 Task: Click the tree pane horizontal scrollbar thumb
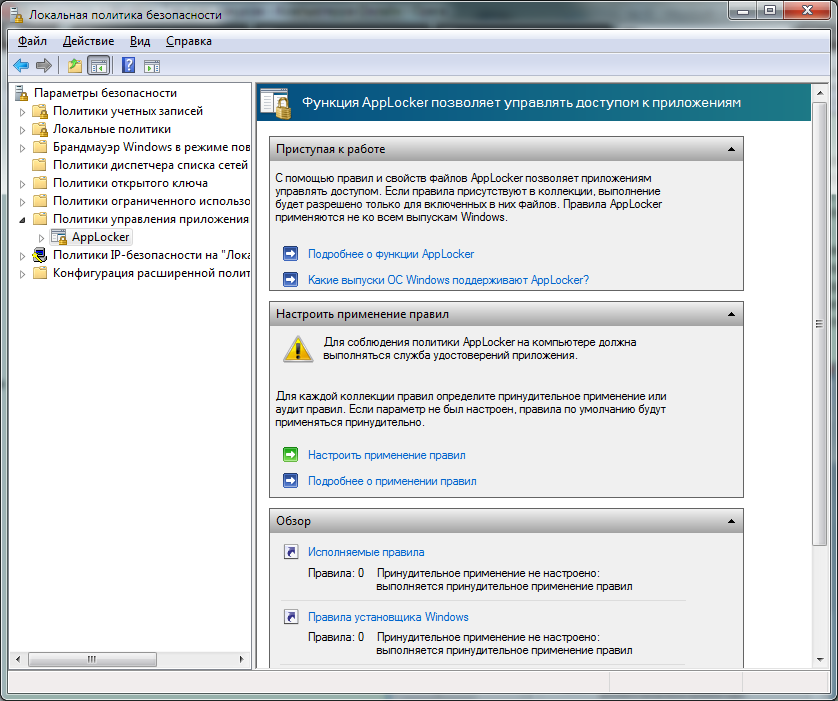point(92,659)
